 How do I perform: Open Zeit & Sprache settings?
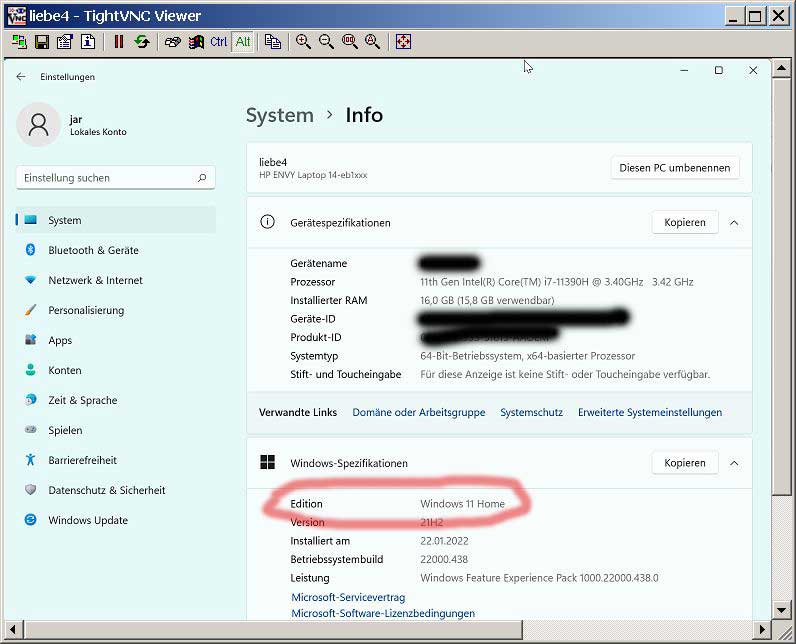(116, 400)
